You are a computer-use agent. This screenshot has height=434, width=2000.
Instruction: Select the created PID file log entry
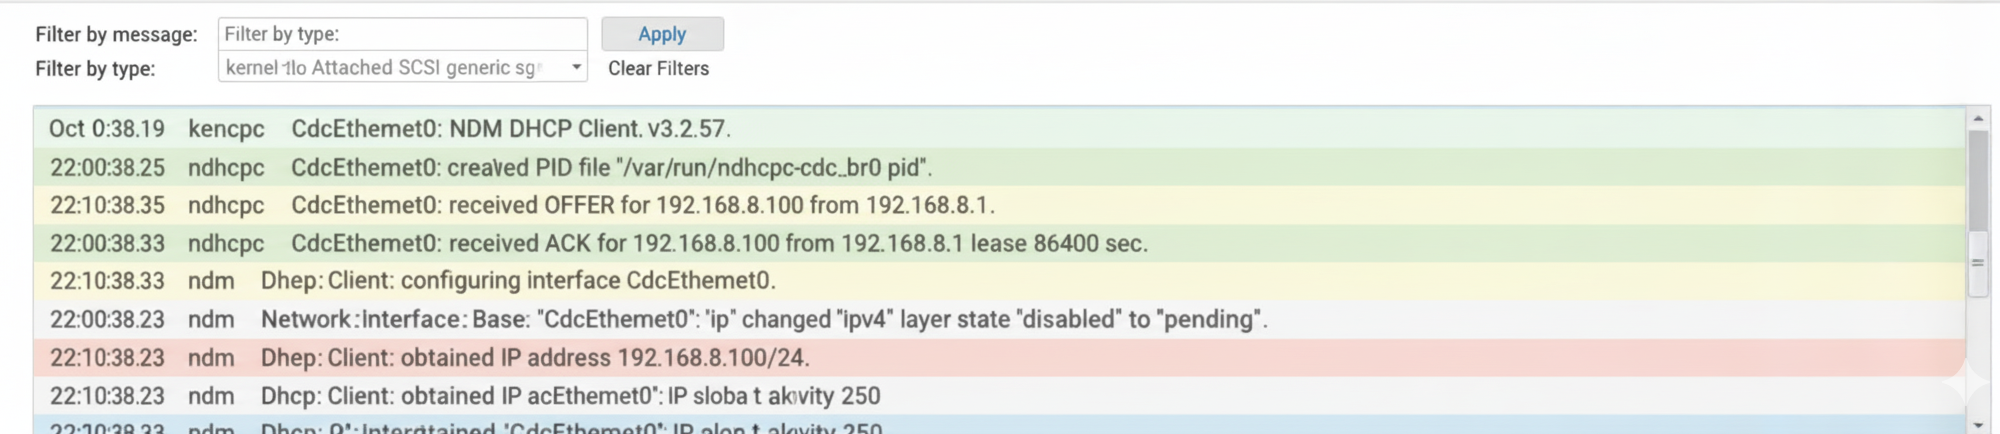(610, 167)
